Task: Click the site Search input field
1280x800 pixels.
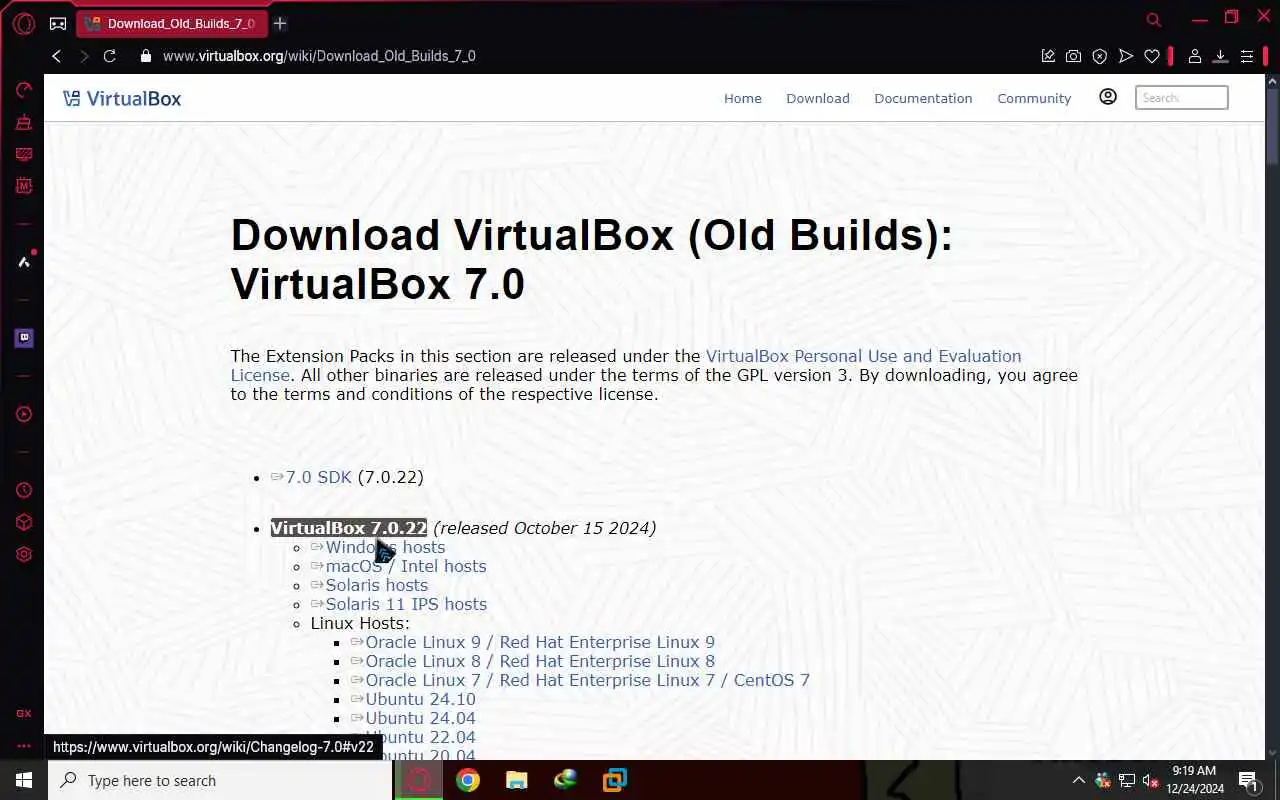Action: 1181,98
